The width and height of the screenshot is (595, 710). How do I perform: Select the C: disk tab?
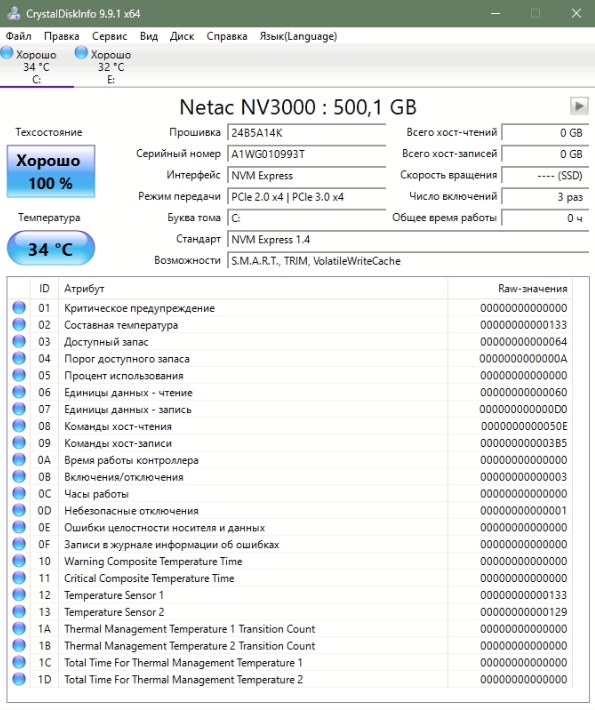(36, 67)
